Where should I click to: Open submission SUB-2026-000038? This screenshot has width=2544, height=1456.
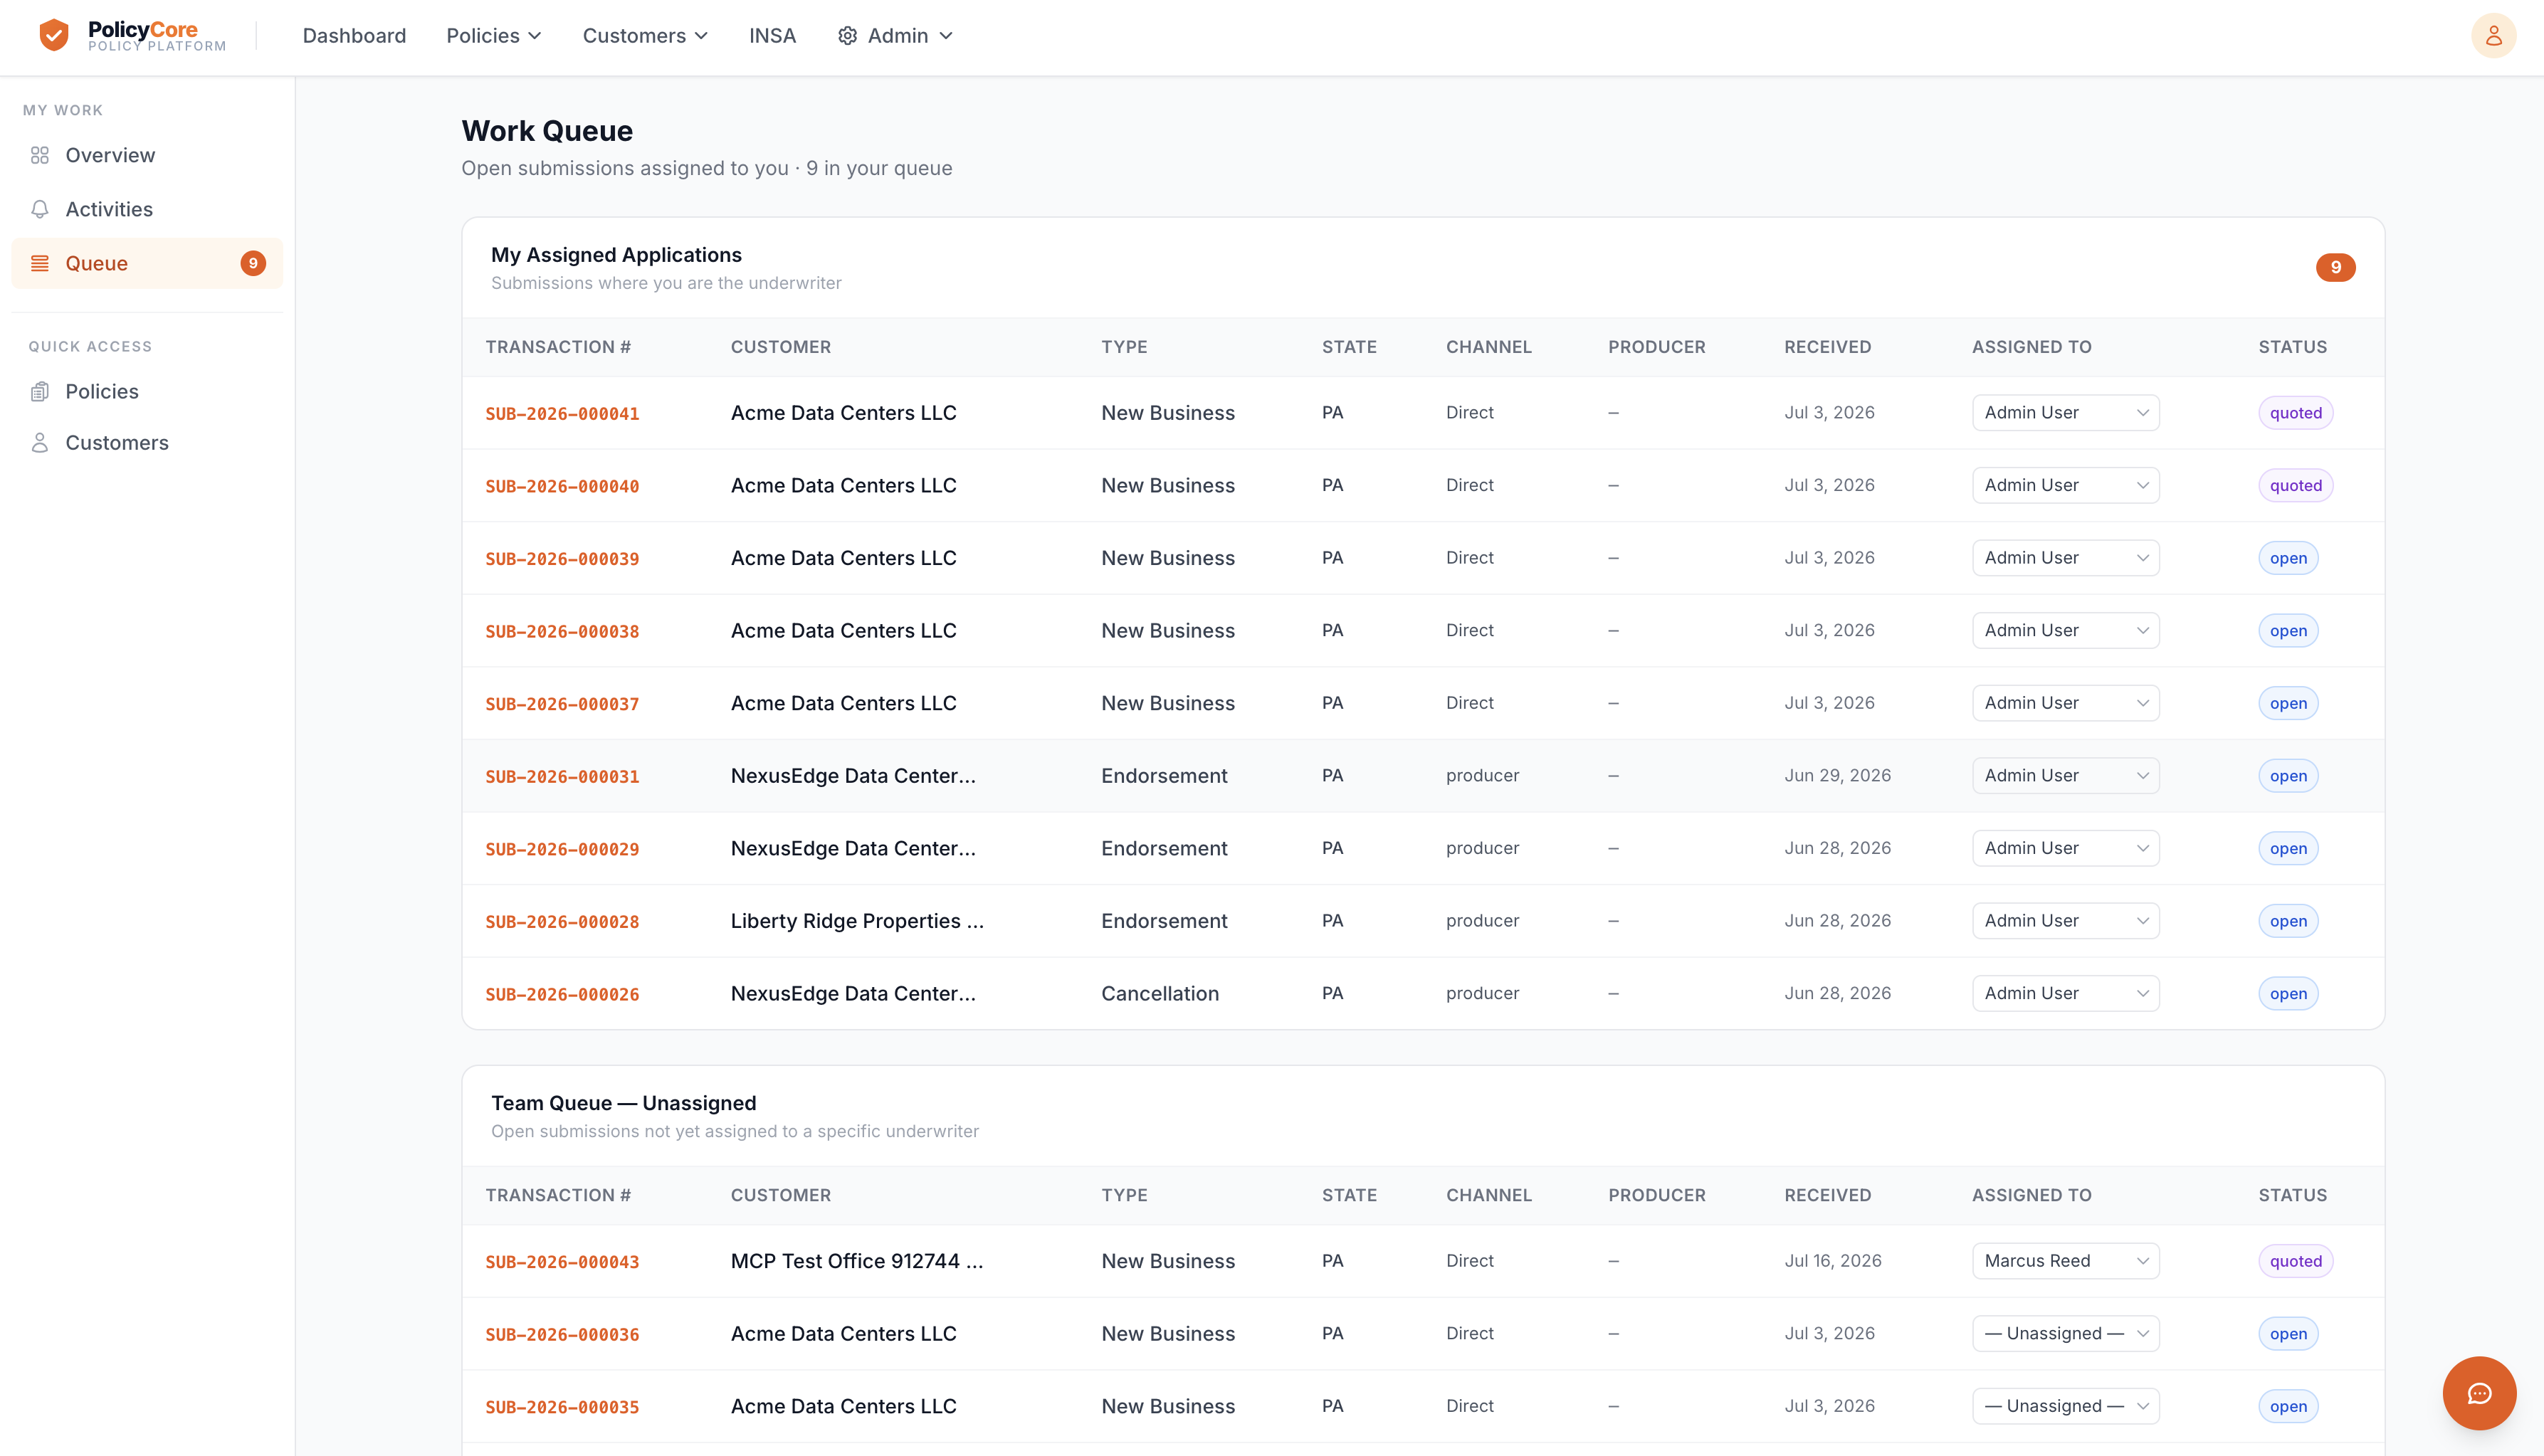562,631
